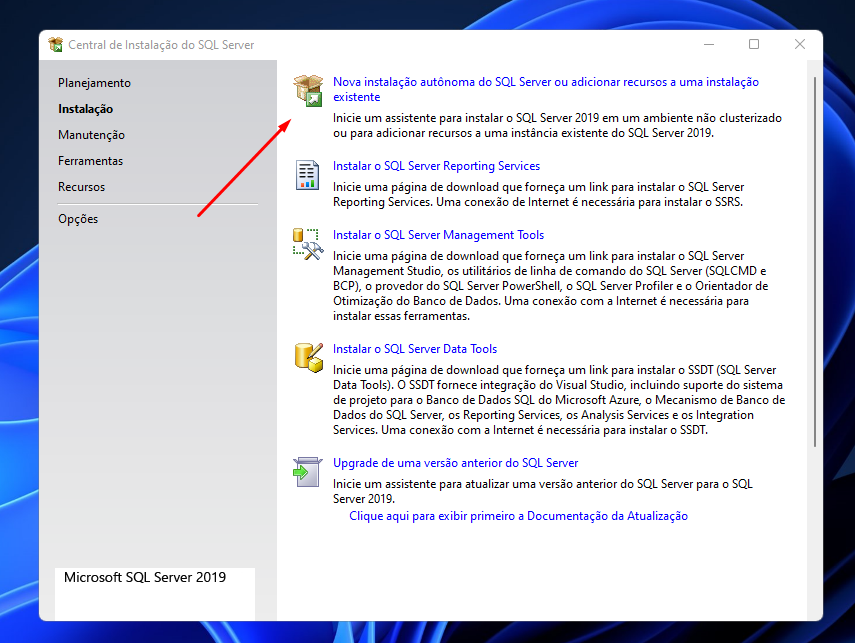Click the SQL Server icon in the title bar
Viewport: 855px width, 643px height.
tap(57, 44)
